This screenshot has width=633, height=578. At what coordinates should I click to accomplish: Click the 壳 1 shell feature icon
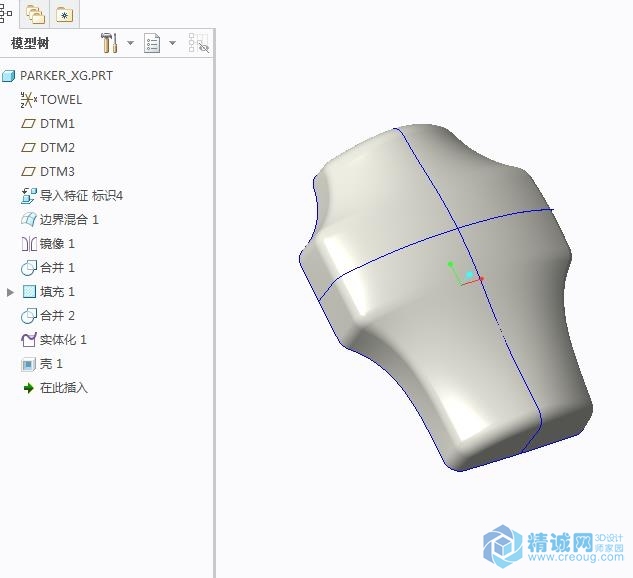(28, 364)
